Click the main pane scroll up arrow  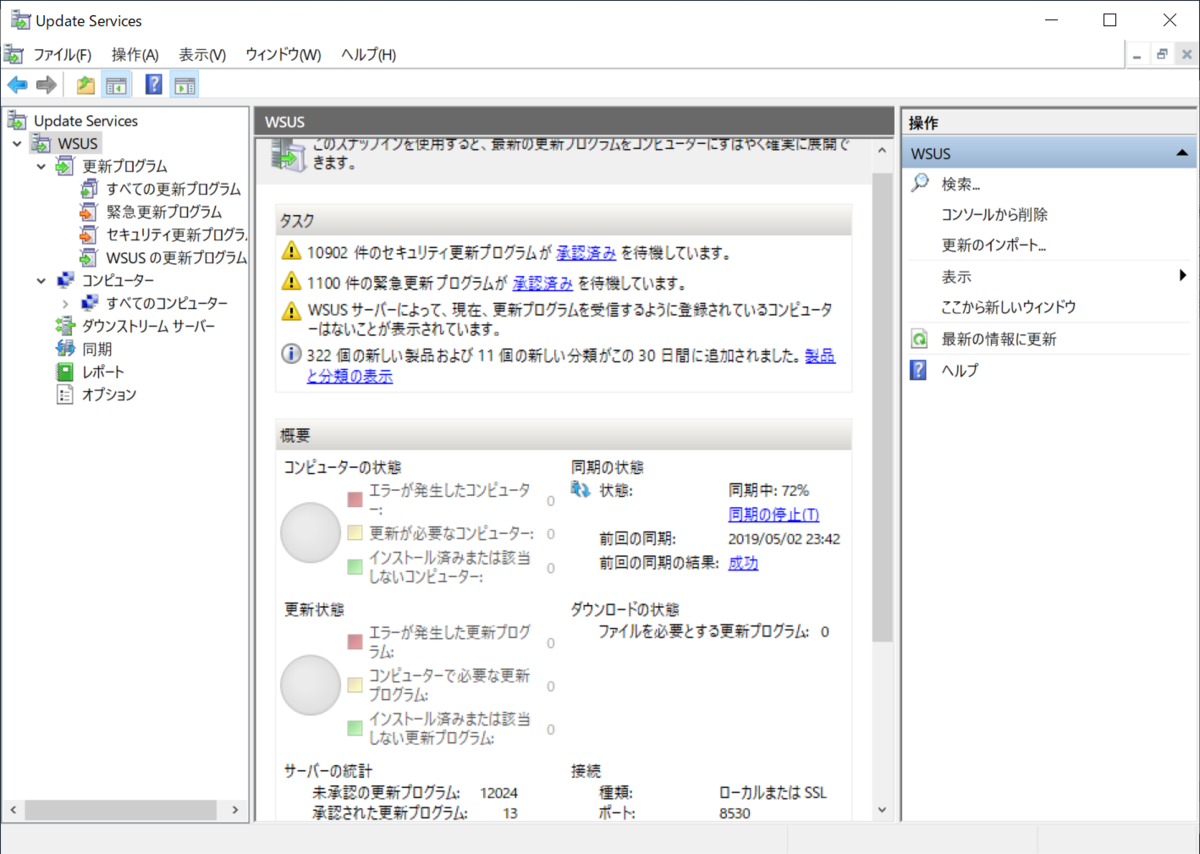tap(882, 149)
